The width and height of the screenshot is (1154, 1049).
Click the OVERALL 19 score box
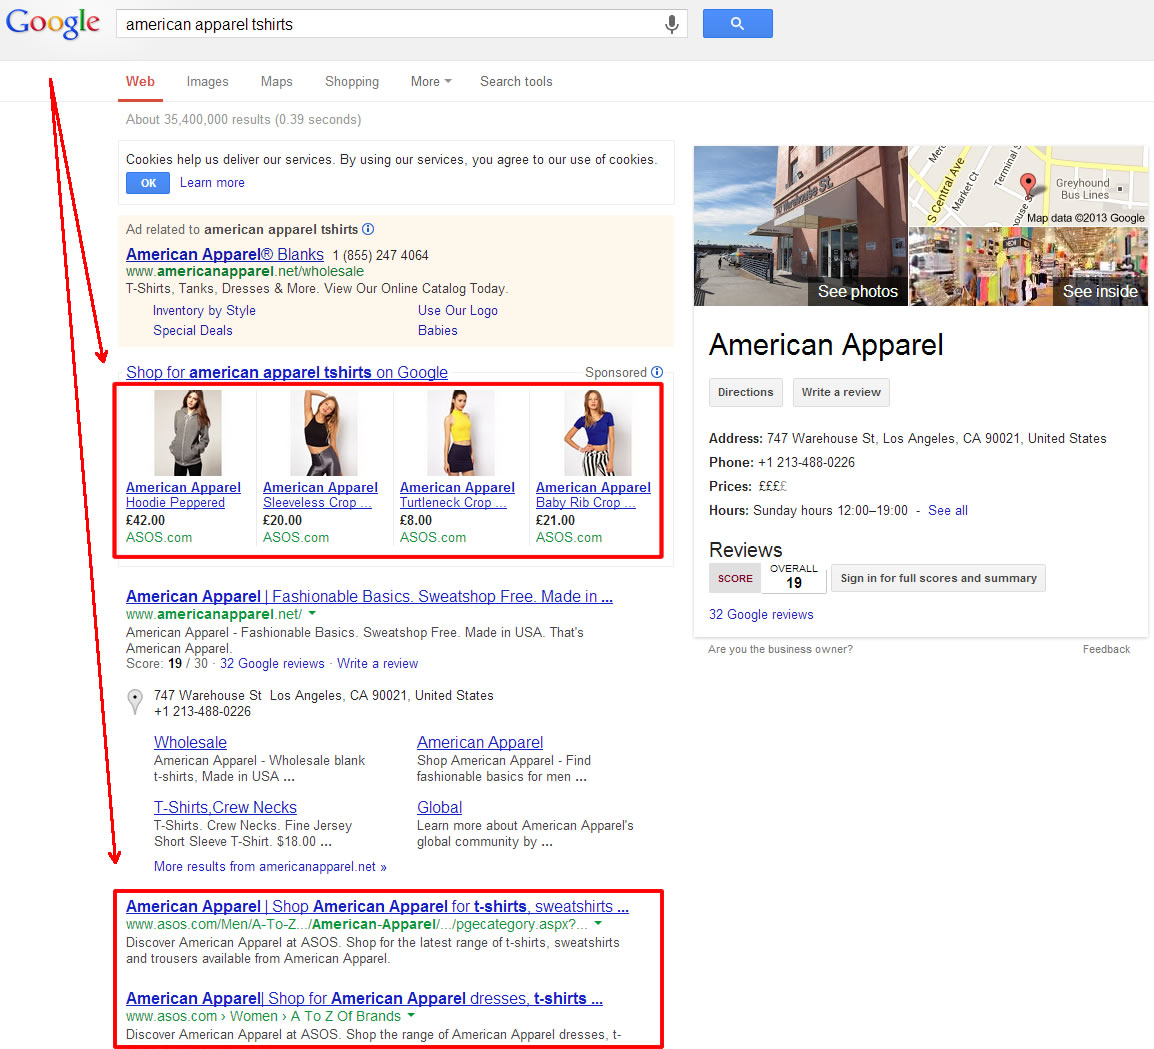pyautogui.click(x=794, y=577)
